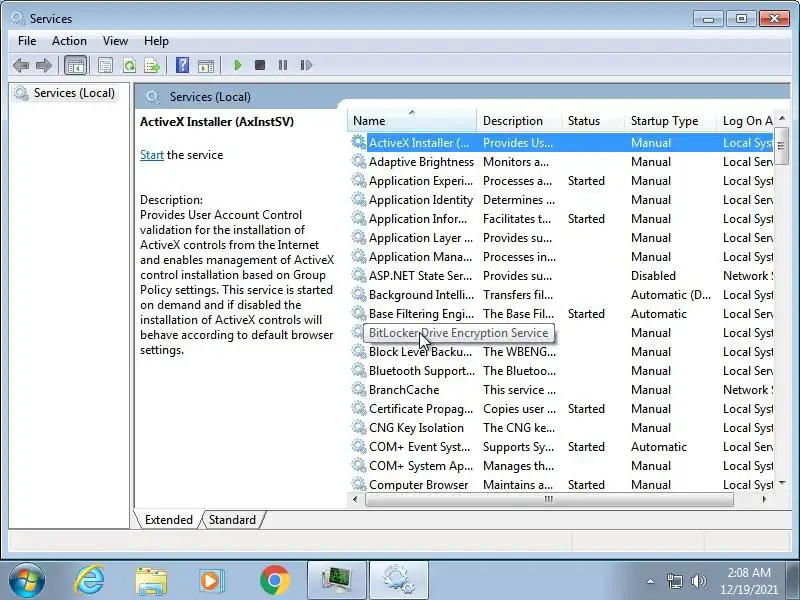Select the Certificate Propagation service
The width and height of the screenshot is (800, 600).
click(561, 409)
